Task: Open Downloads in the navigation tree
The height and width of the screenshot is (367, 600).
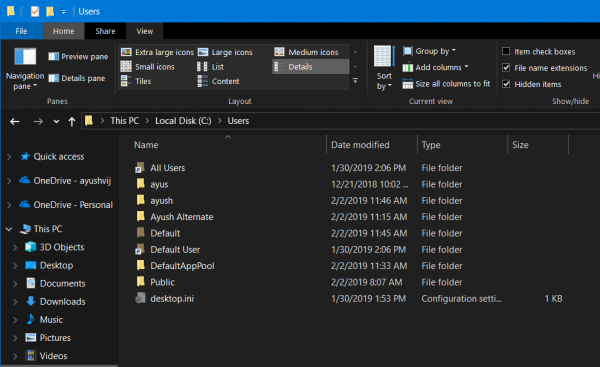Action: pyautogui.click(x=63, y=302)
